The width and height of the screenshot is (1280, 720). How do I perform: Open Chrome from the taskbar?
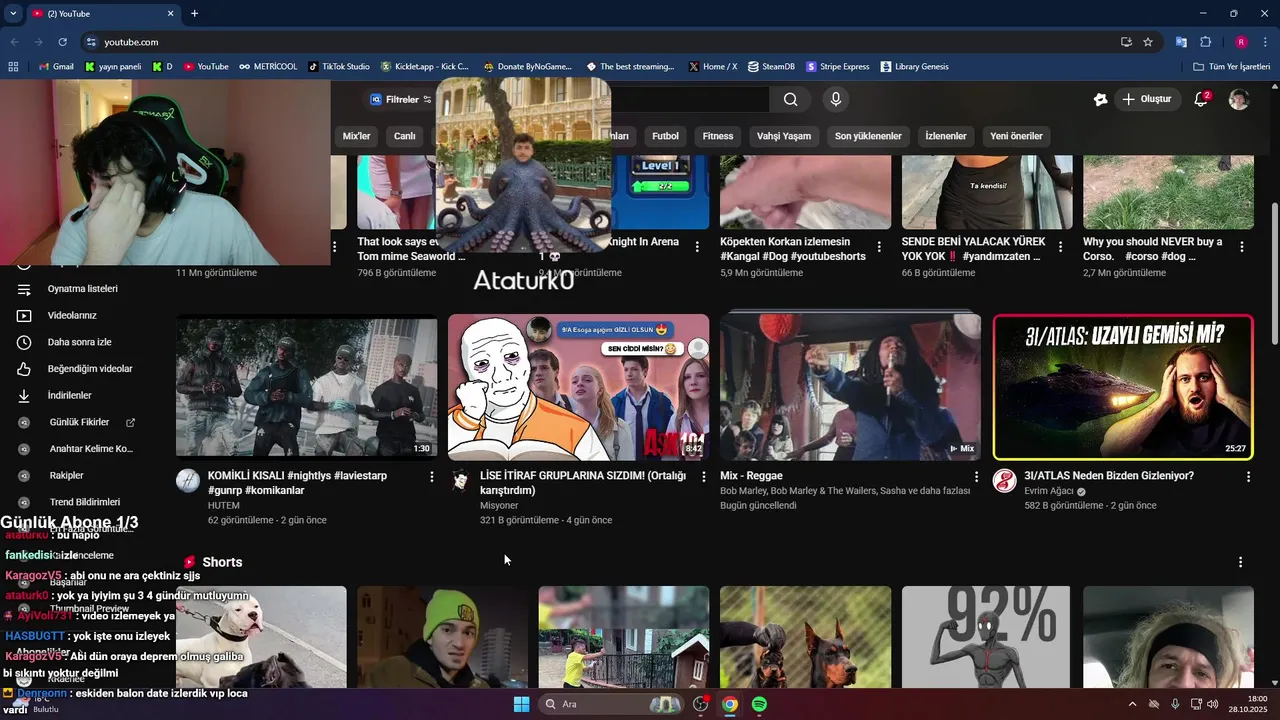[x=730, y=704]
